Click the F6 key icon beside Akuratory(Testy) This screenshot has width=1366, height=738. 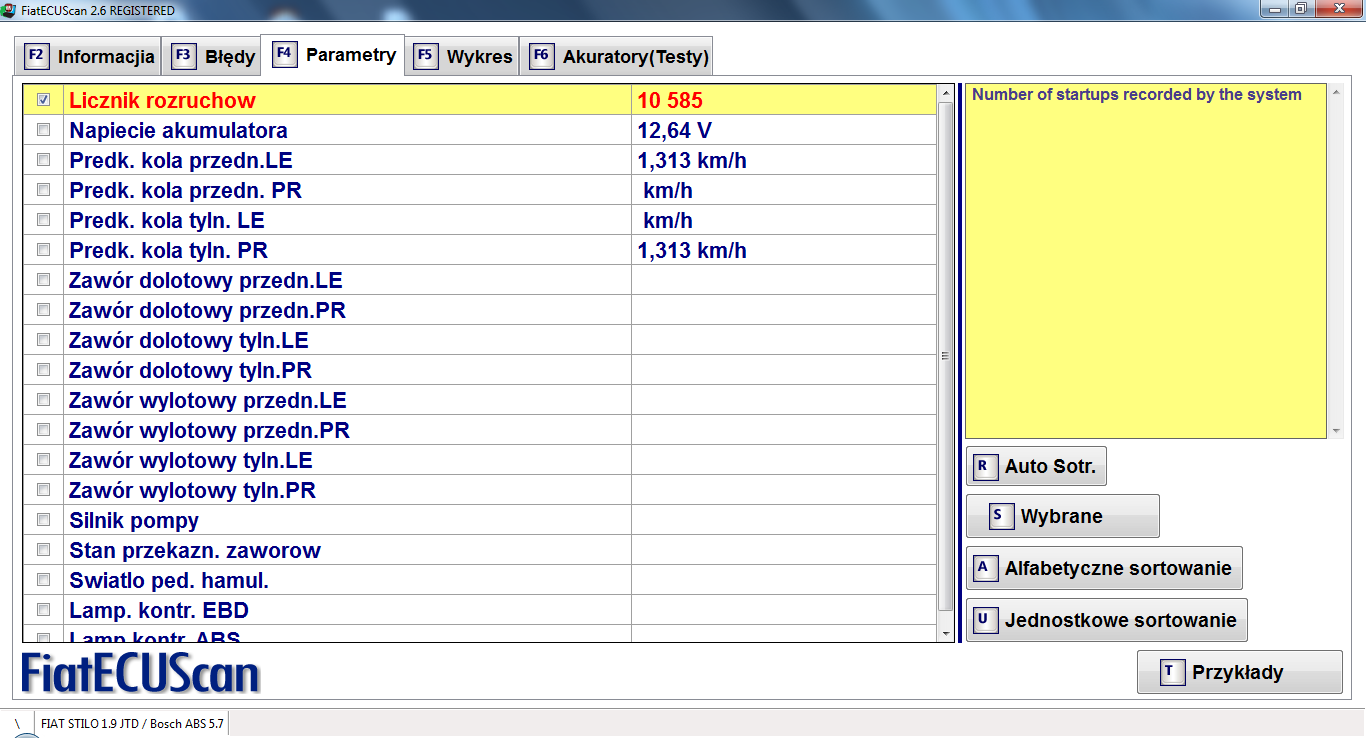(x=541, y=56)
